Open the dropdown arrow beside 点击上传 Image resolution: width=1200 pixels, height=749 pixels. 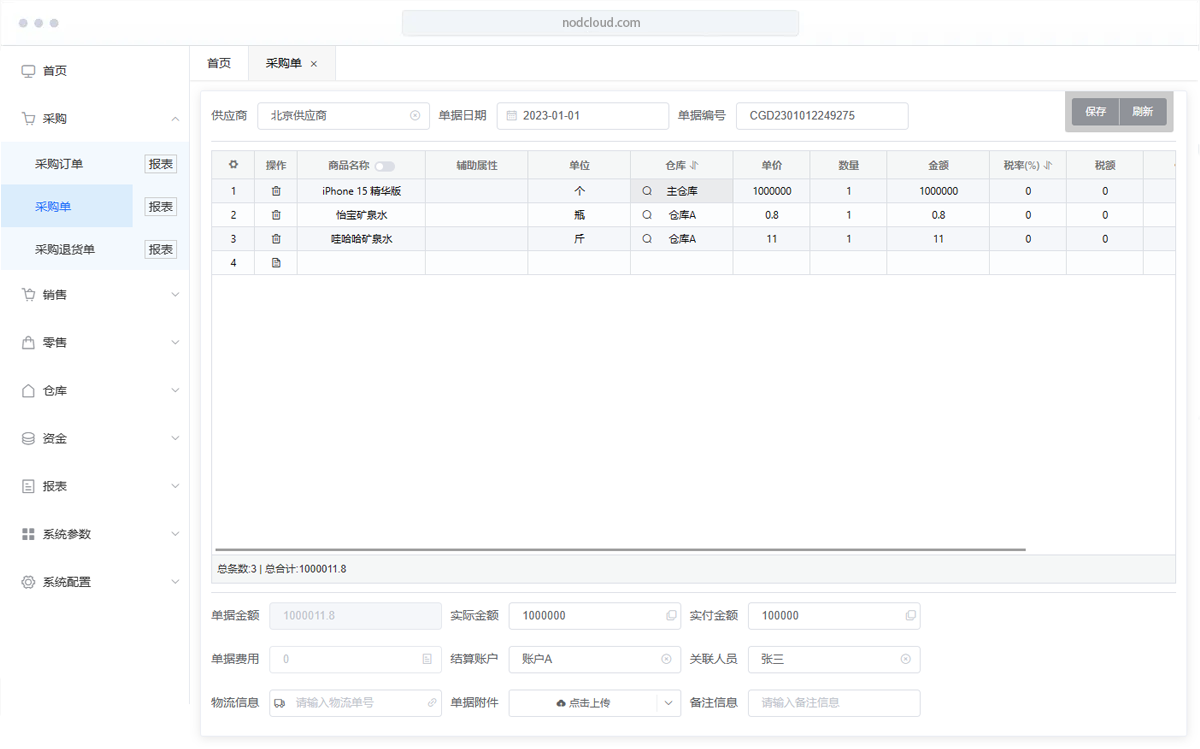tap(668, 703)
